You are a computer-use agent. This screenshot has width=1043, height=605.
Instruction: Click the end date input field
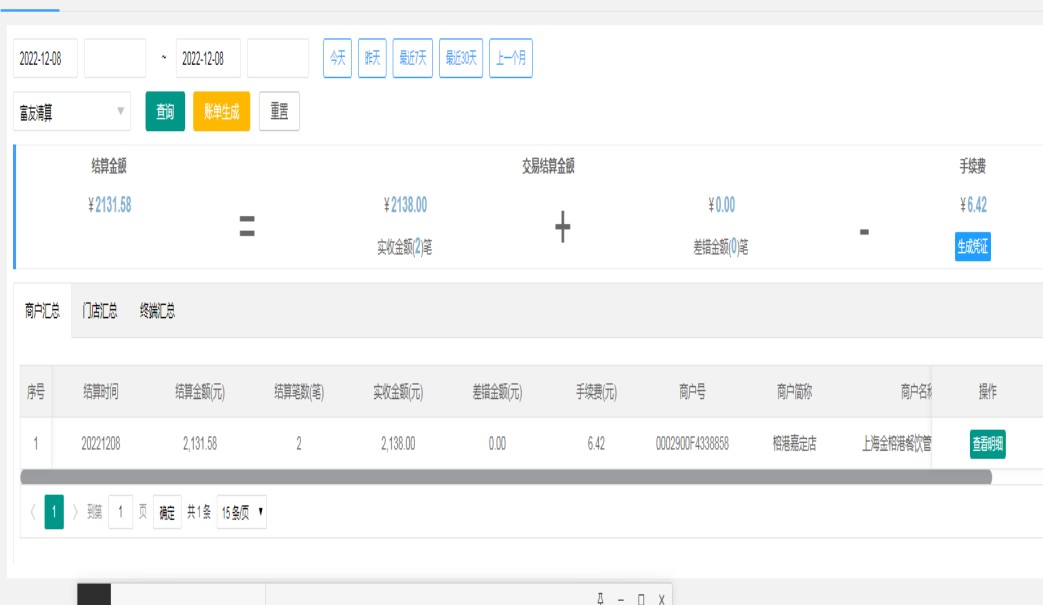click(x=208, y=59)
